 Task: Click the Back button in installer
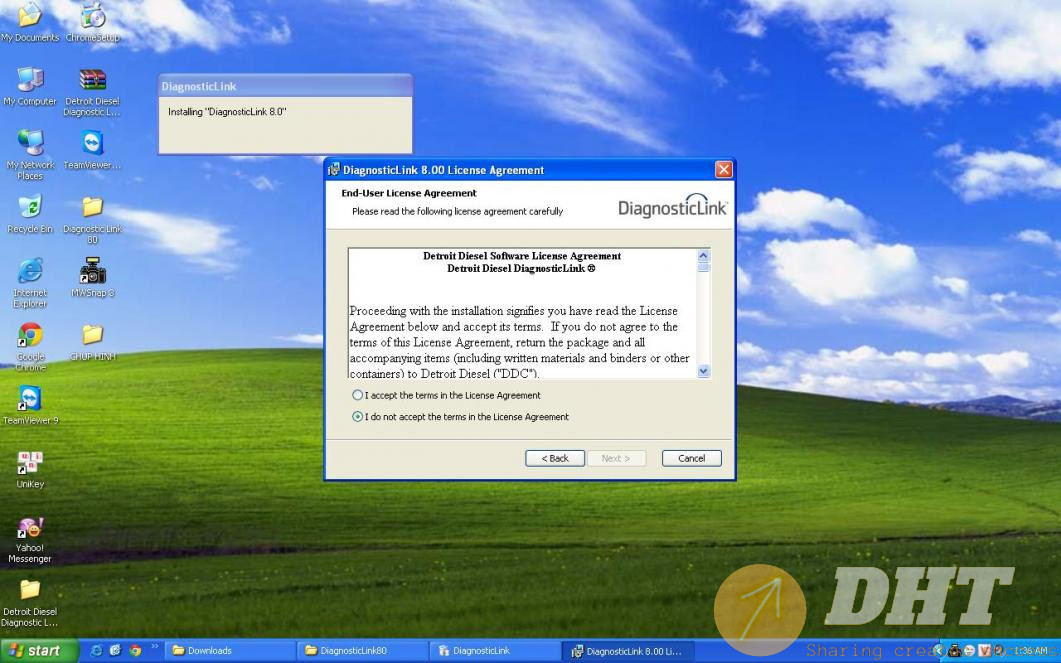coord(554,458)
